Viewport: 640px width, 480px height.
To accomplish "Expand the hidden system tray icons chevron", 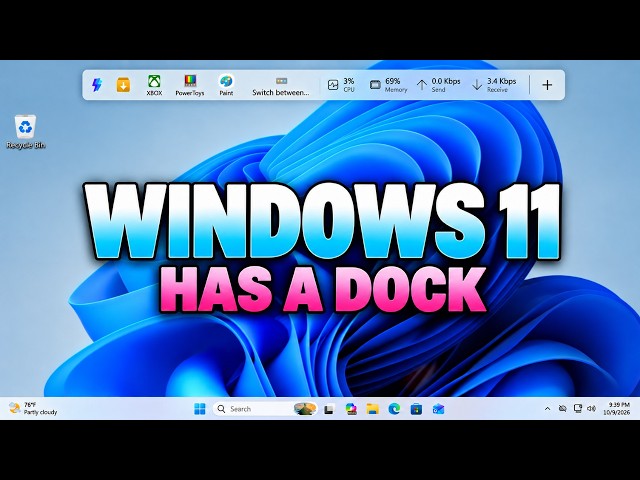I will click(x=547, y=409).
